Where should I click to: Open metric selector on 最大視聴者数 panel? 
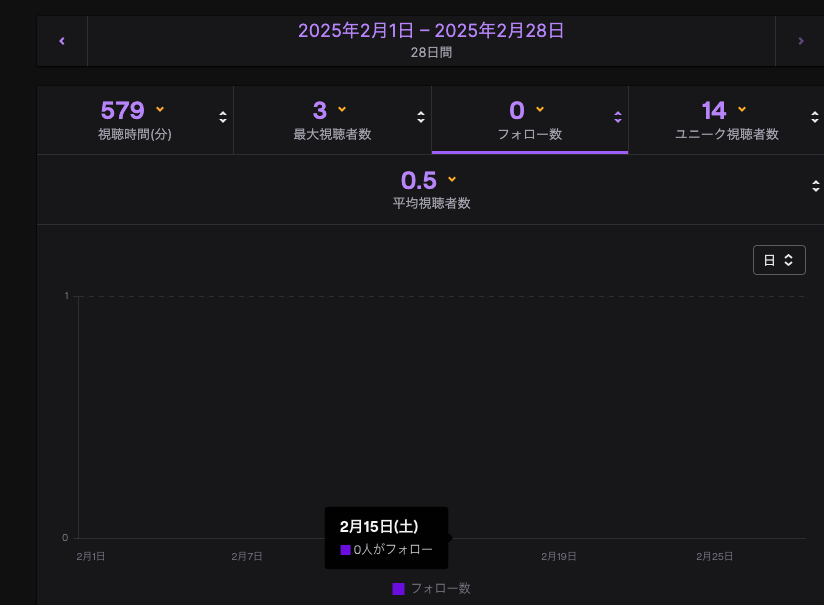pyautogui.click(x=420, y=117)
